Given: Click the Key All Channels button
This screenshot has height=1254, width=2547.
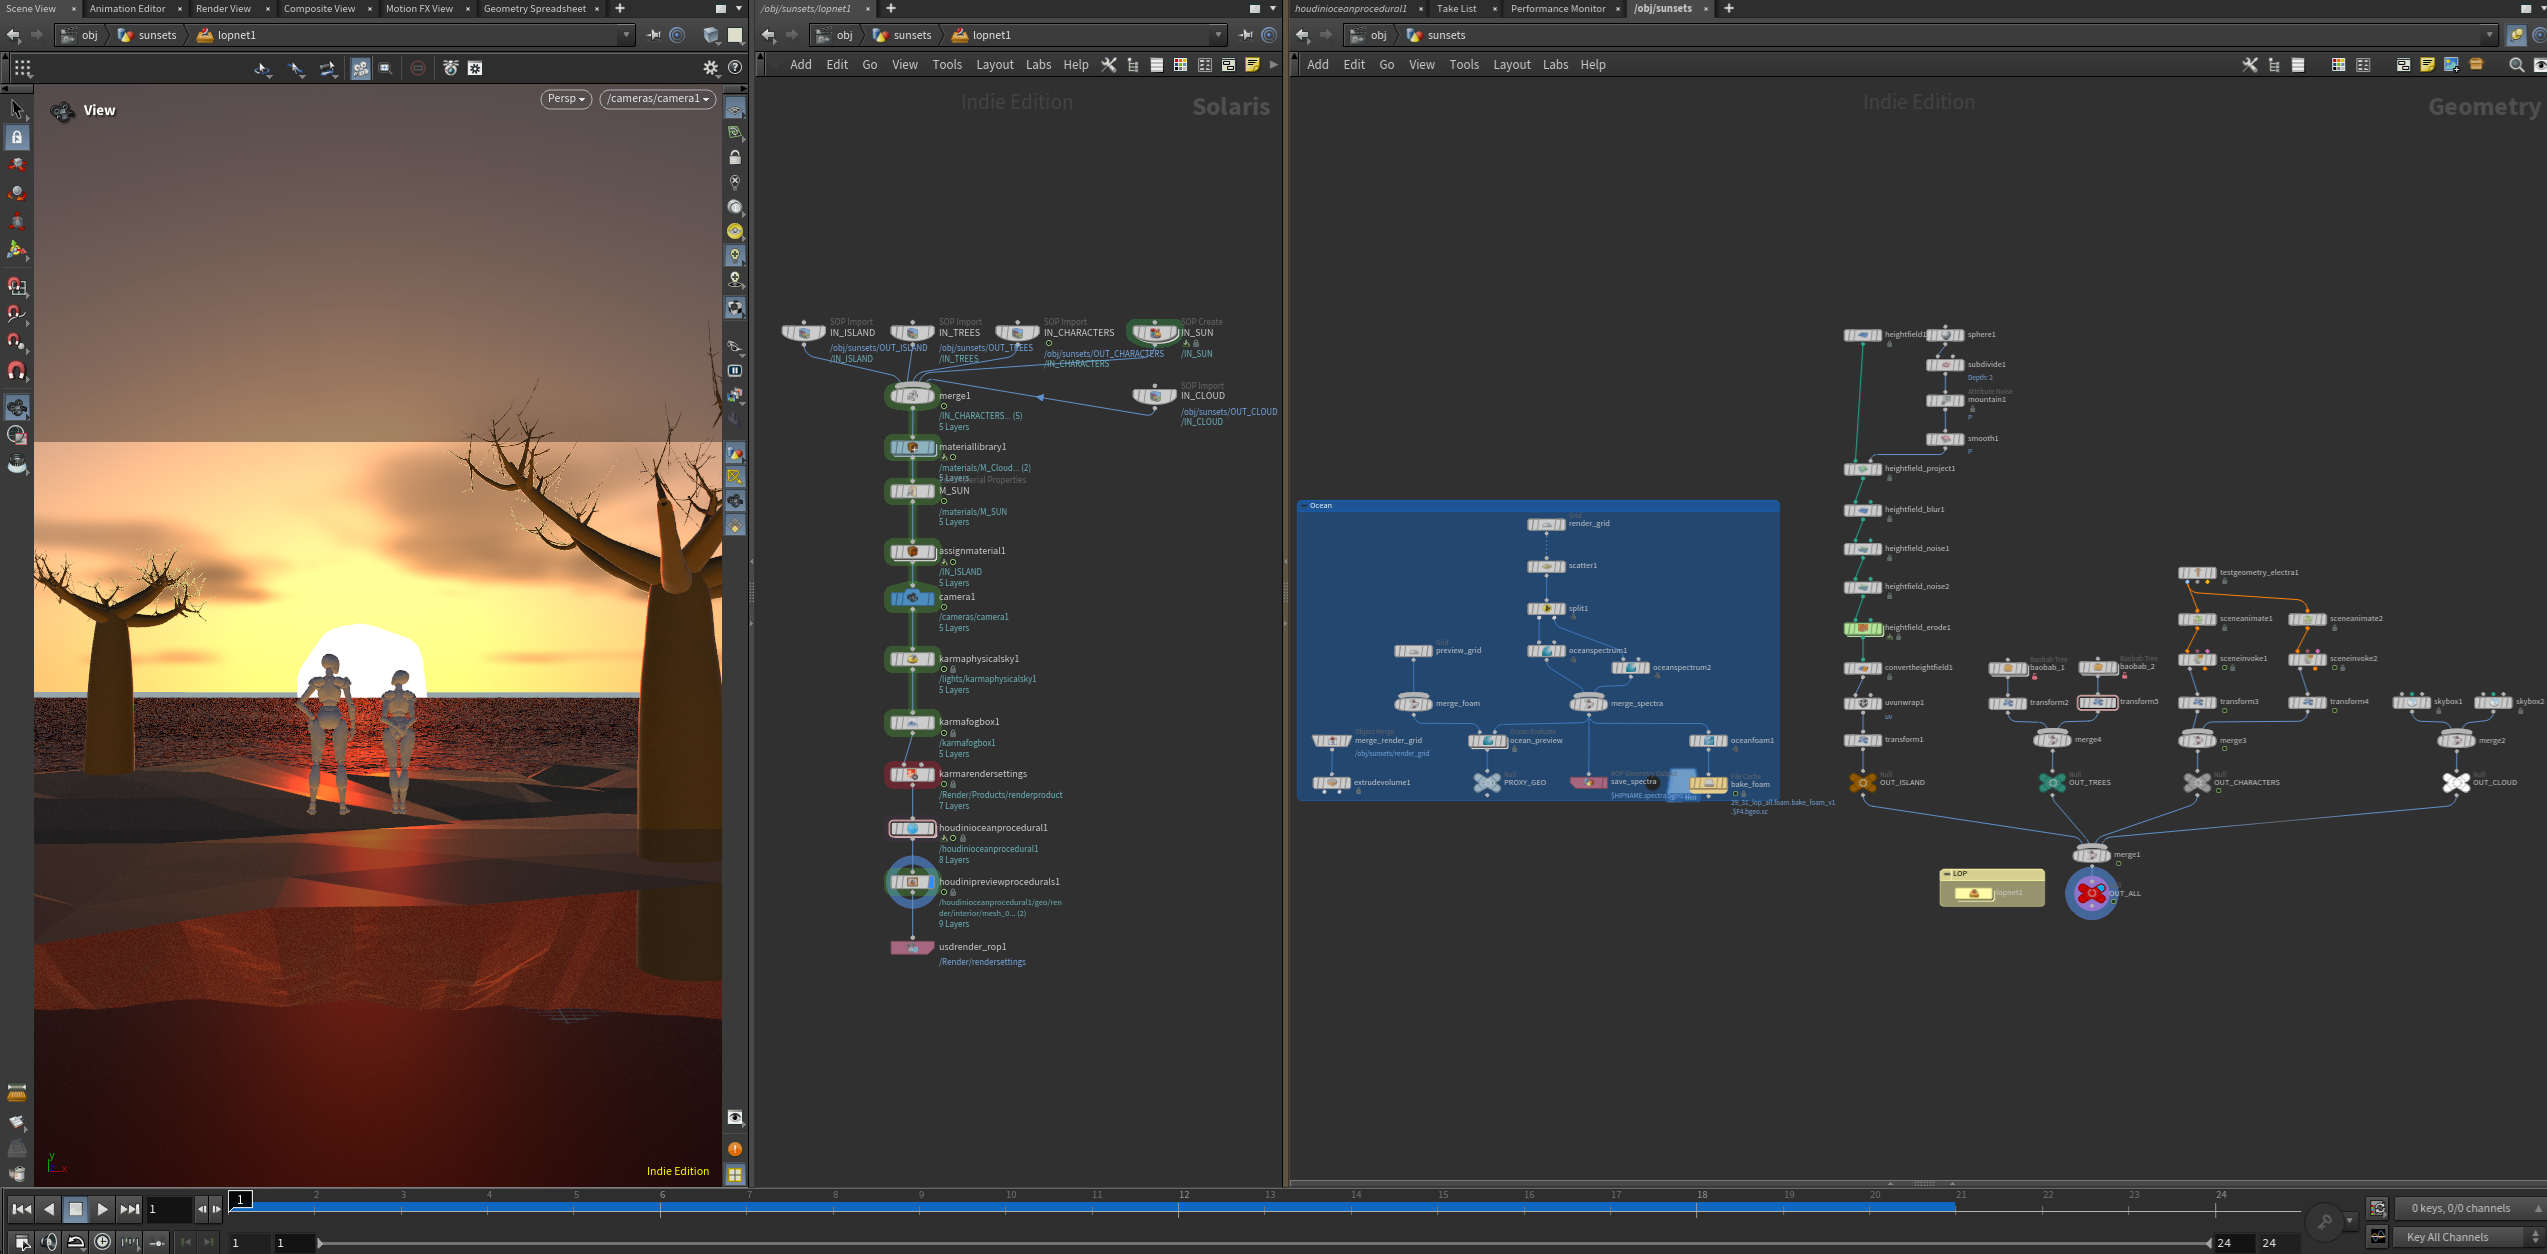Looking at the screenshot, I should click(2446, 1238).
